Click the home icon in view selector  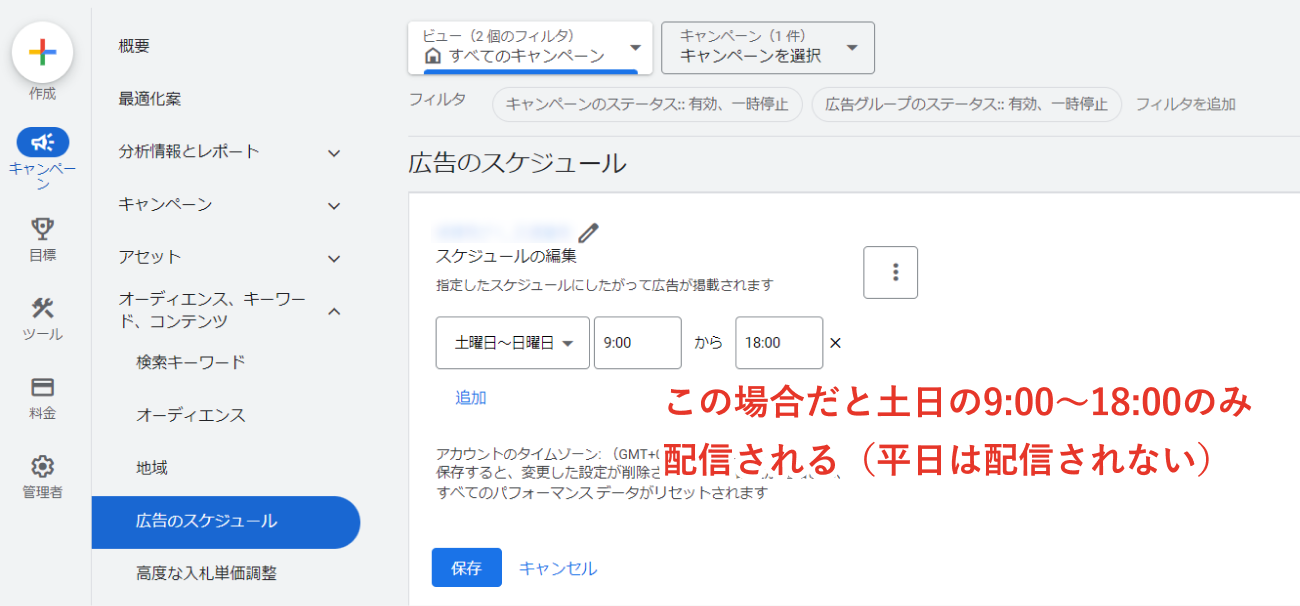[x=433, y=56]
